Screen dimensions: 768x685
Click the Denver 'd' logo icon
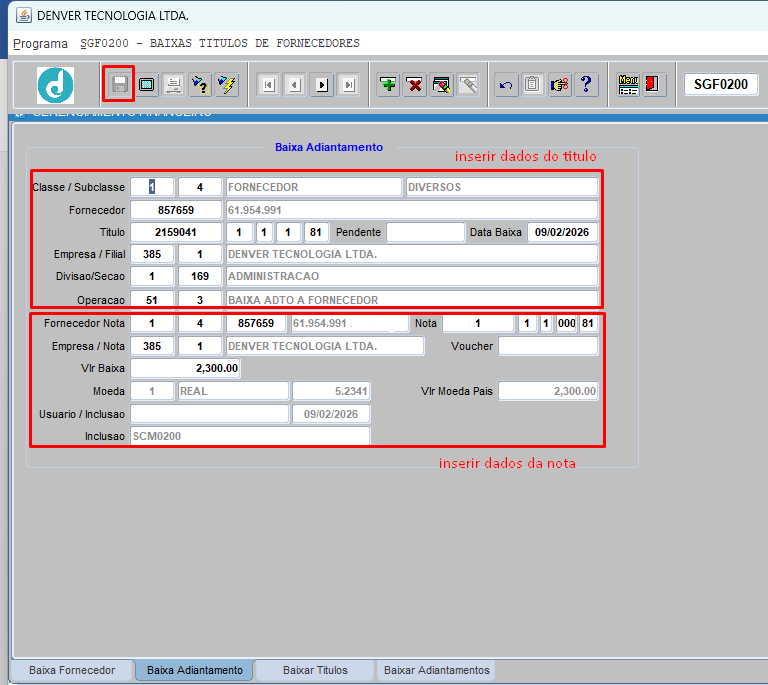pos(56,85)
